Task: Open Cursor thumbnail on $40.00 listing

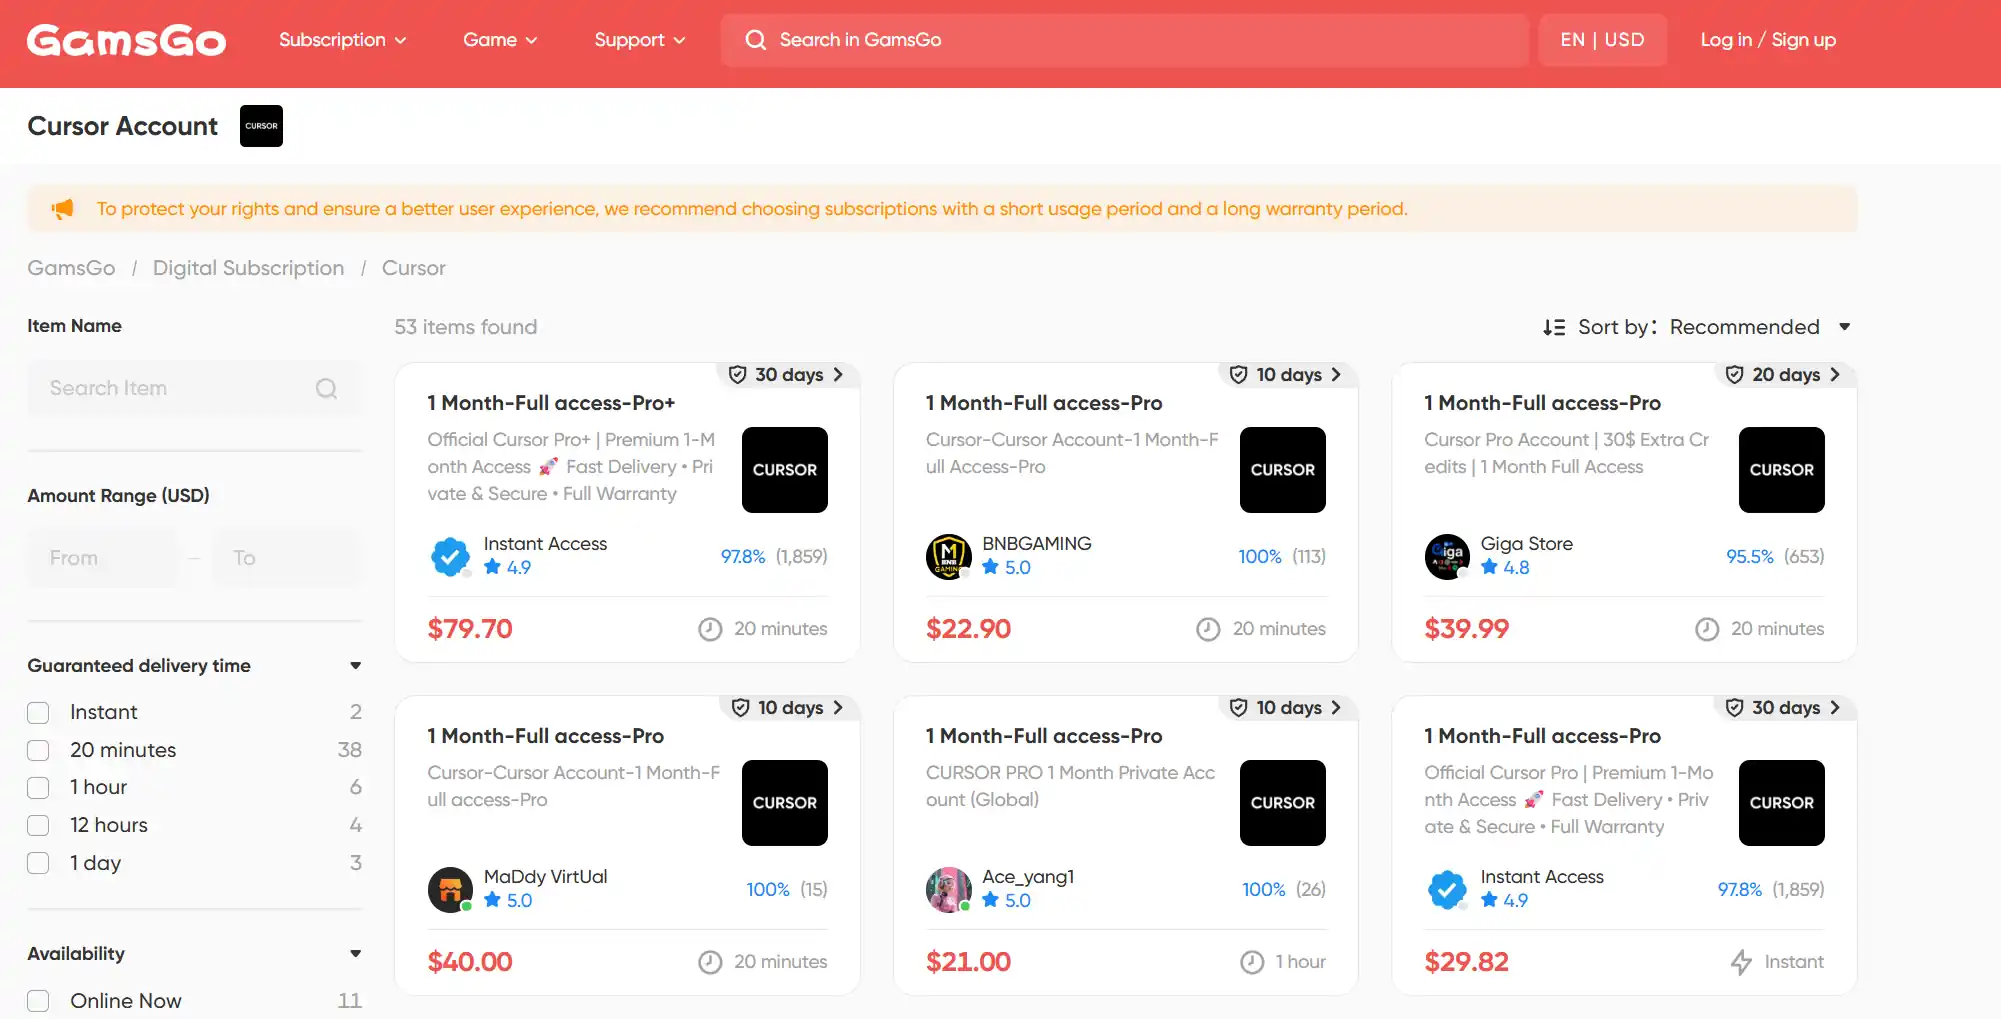Action: [x=785, y=803]
